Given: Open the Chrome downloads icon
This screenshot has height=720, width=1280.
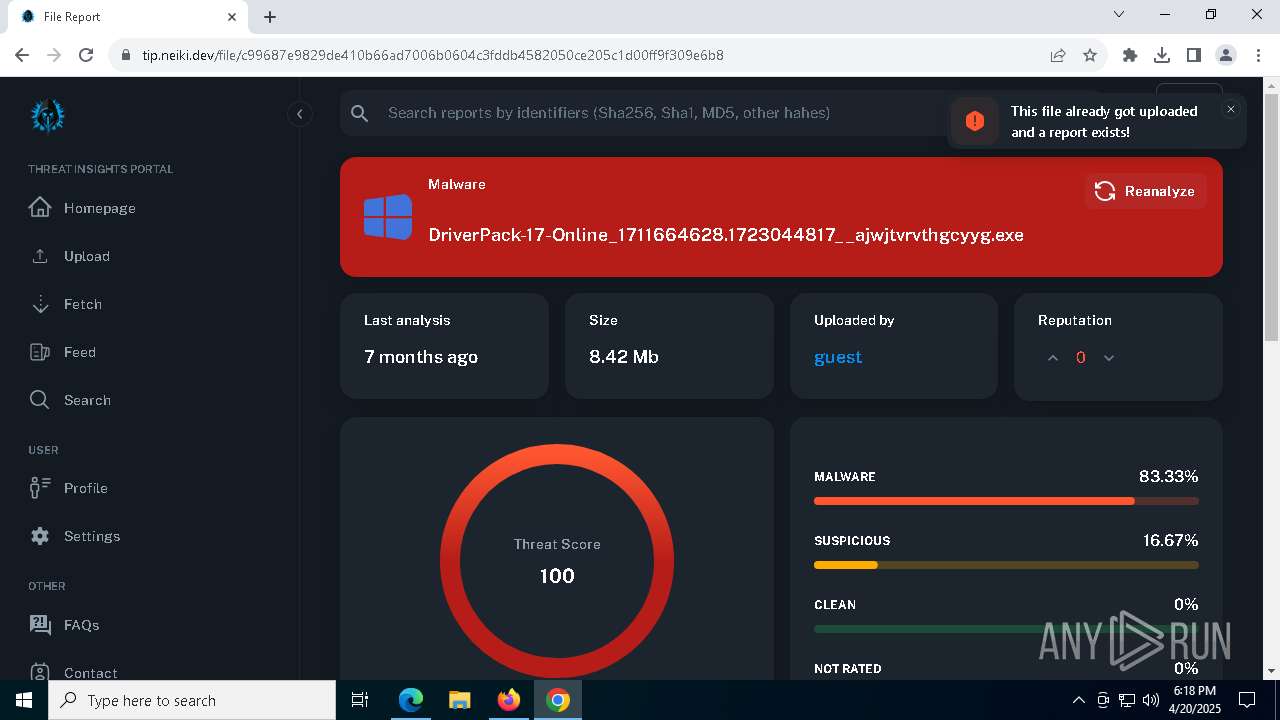Looking at the screenshot, I should (1162, 55).
